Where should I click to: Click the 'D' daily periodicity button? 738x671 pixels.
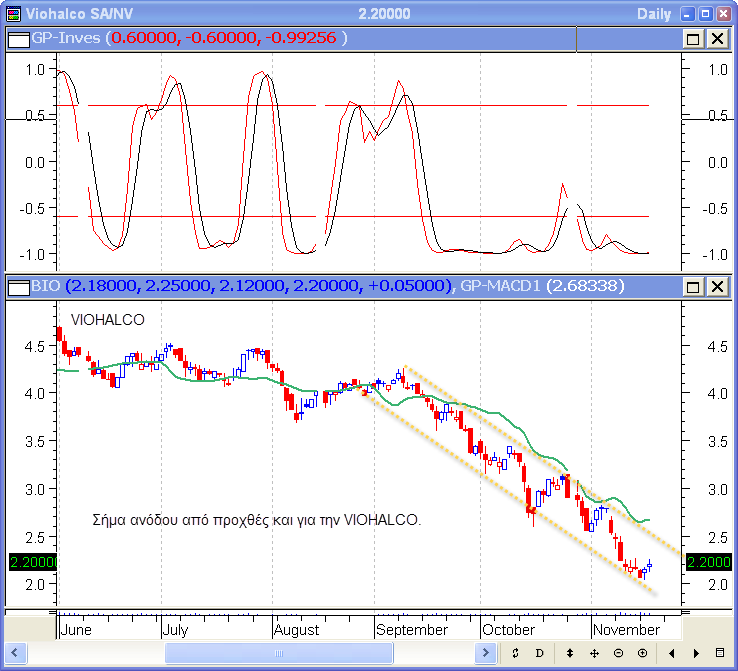coord(539,653)
